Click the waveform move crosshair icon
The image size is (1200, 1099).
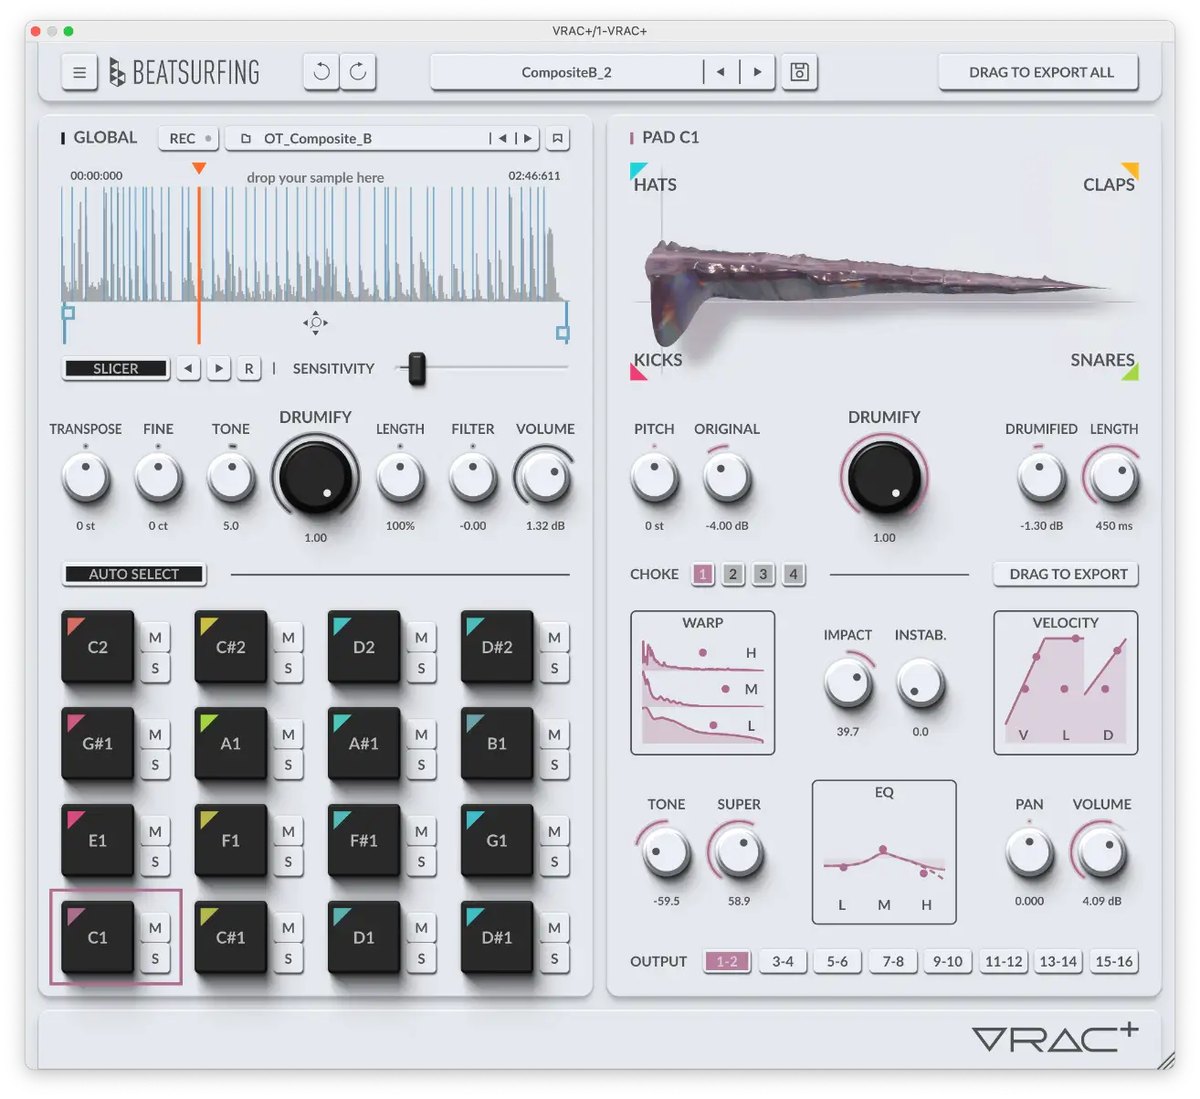316,322
